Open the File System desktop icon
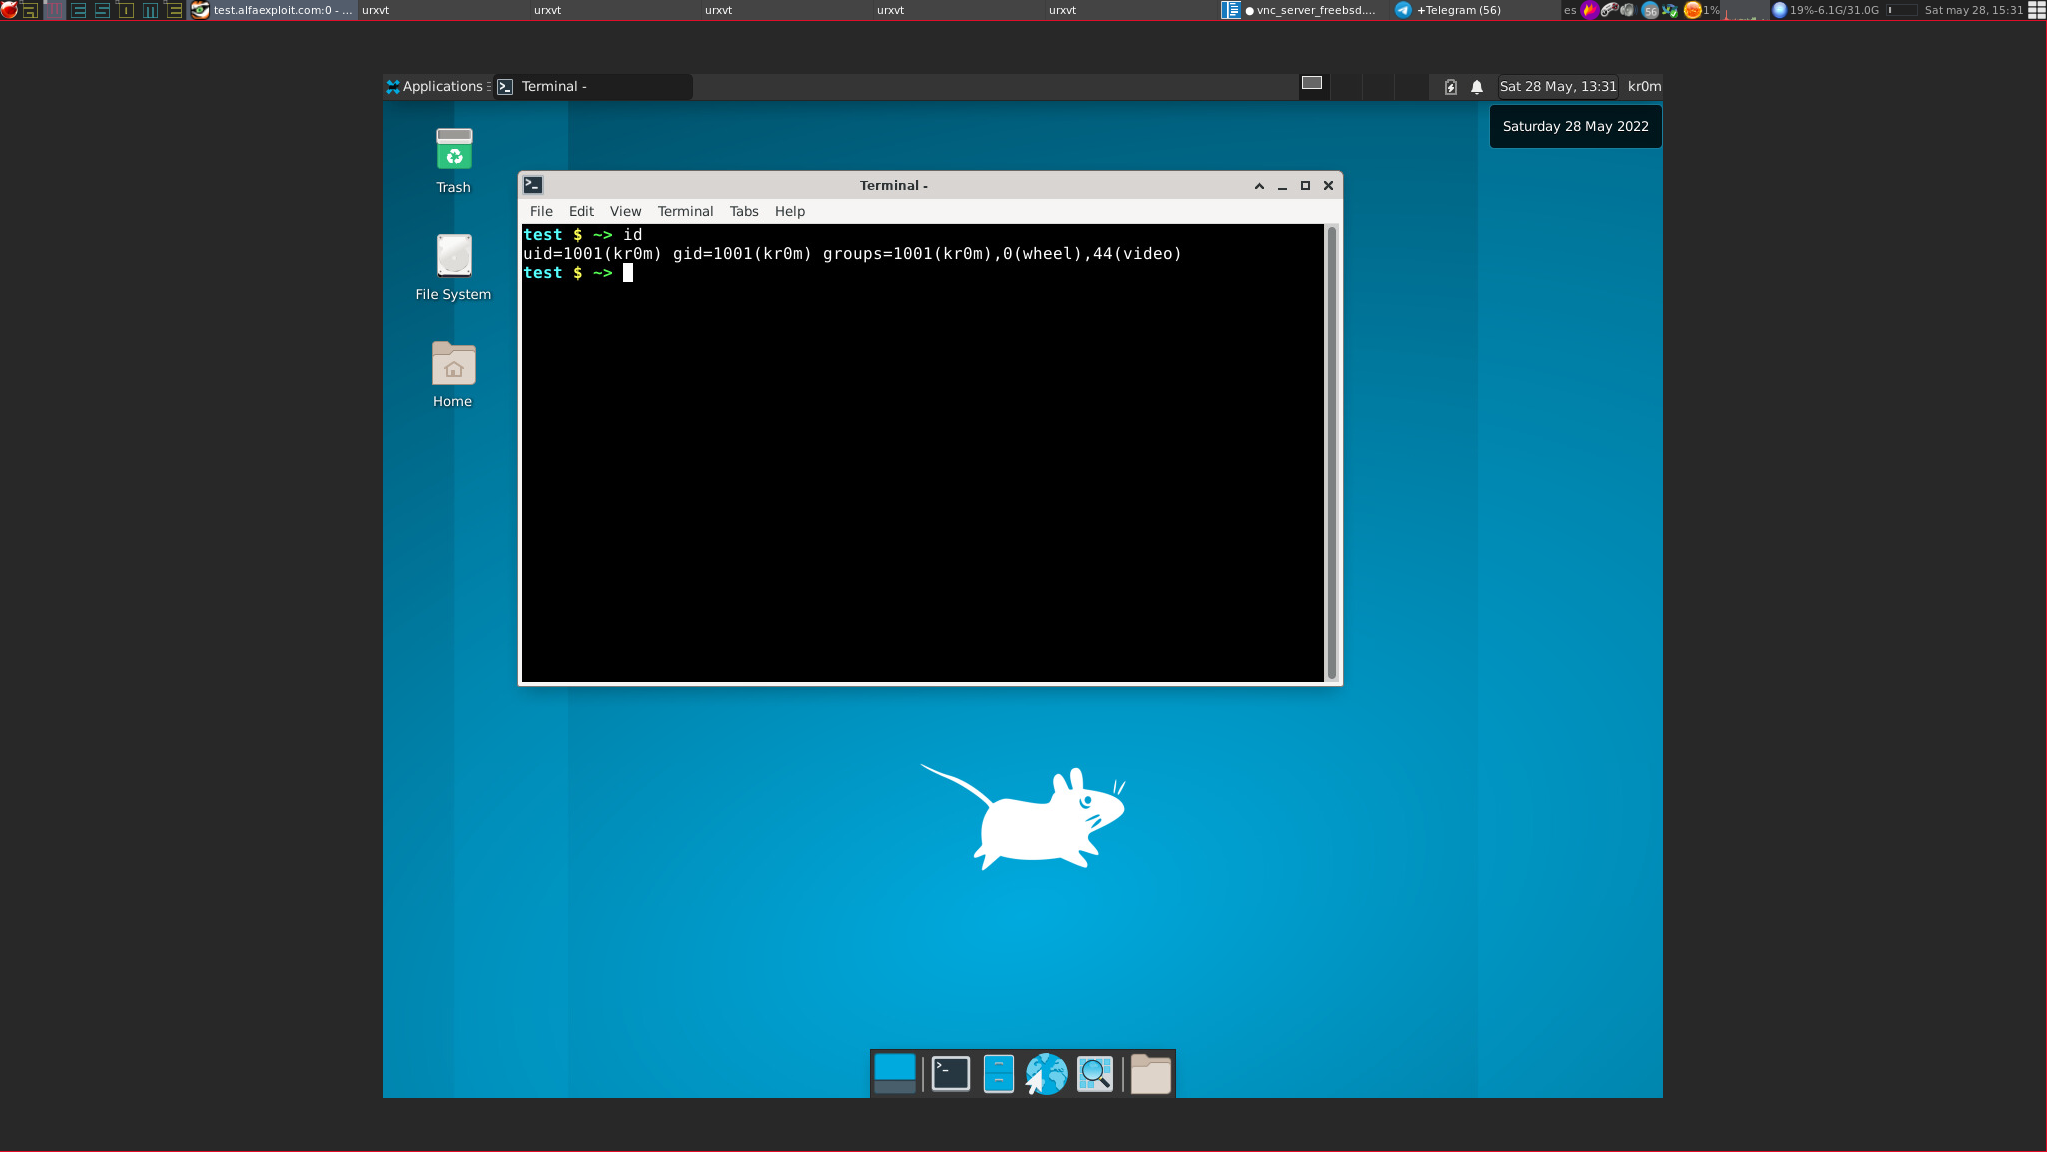The width and height of the screenshot is (2047, 1152). (453, 257)
